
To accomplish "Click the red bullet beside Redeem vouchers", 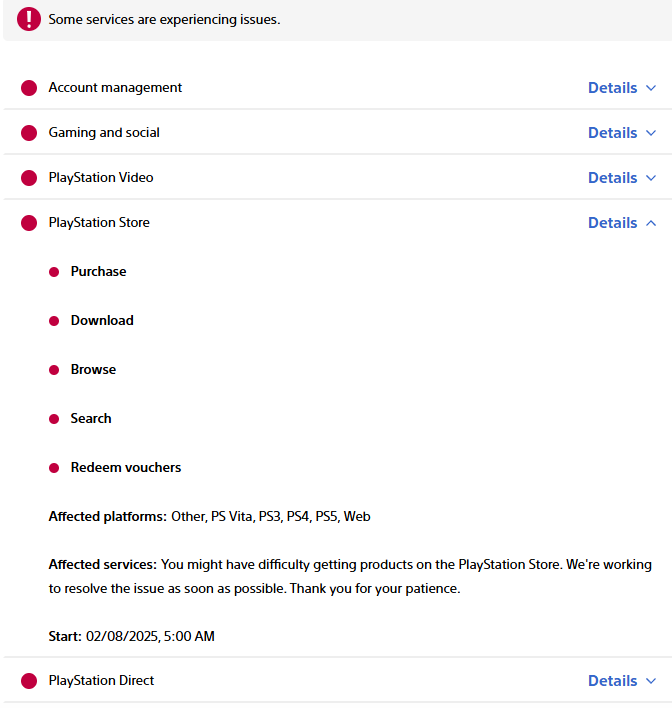I will [x=54, y=468].
